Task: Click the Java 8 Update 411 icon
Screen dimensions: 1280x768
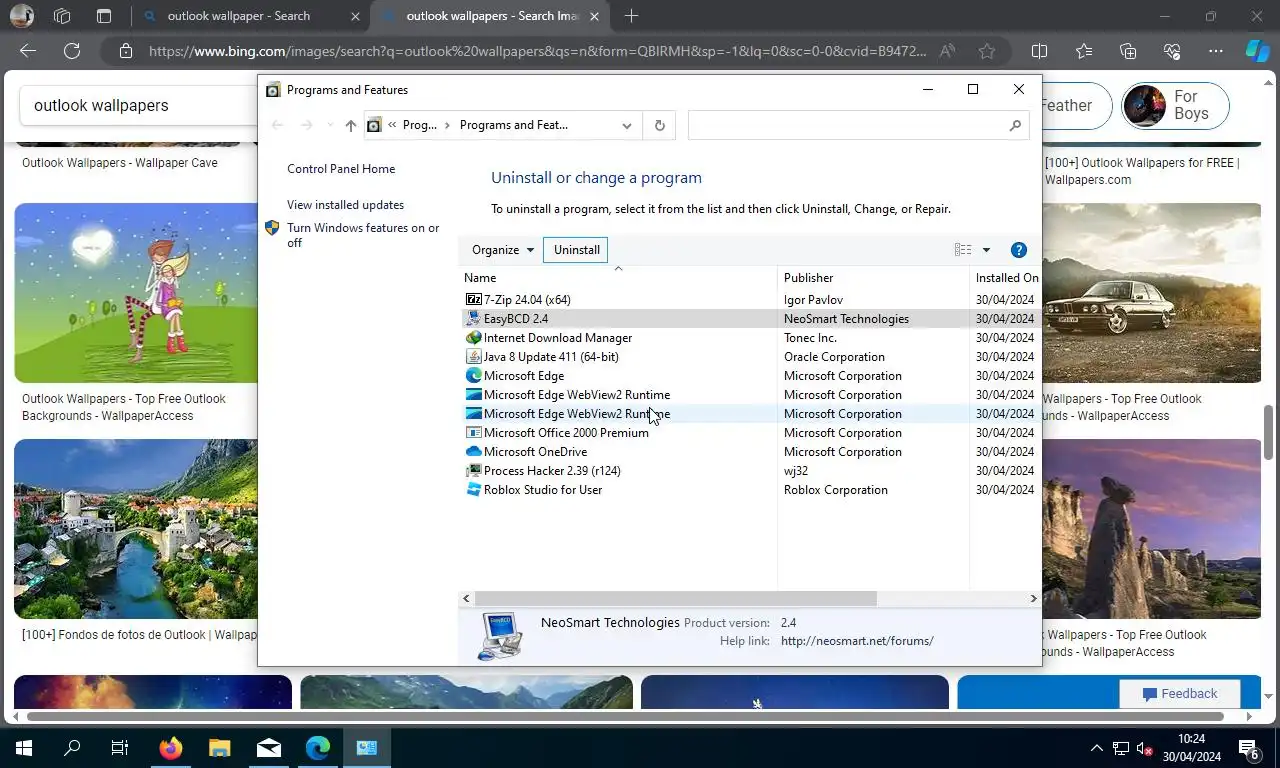Action: pyautogui.click(x=473, y=356)
